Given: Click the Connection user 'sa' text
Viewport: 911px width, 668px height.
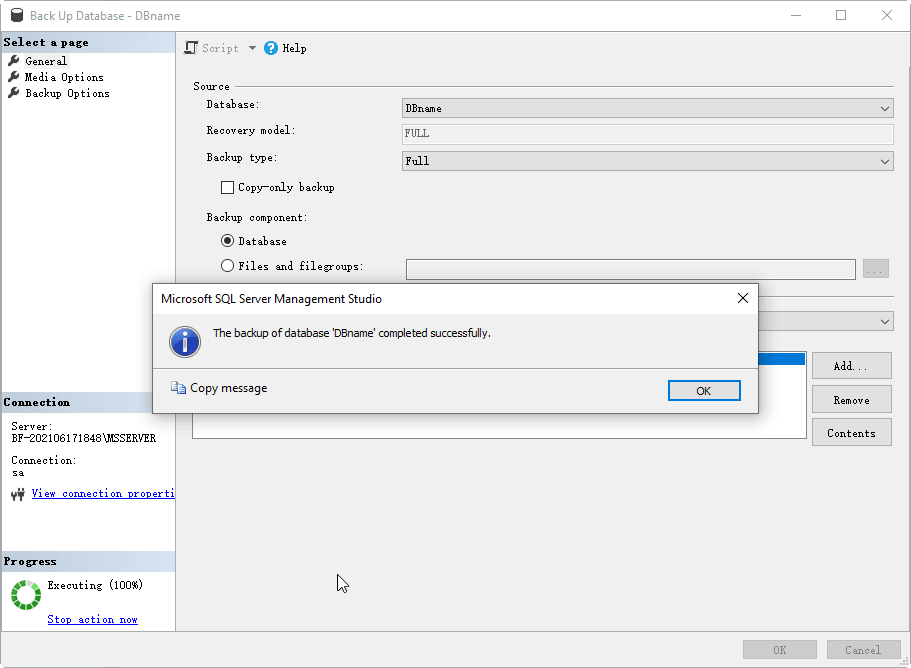Looking at the screenshot, I should (18, 473).
